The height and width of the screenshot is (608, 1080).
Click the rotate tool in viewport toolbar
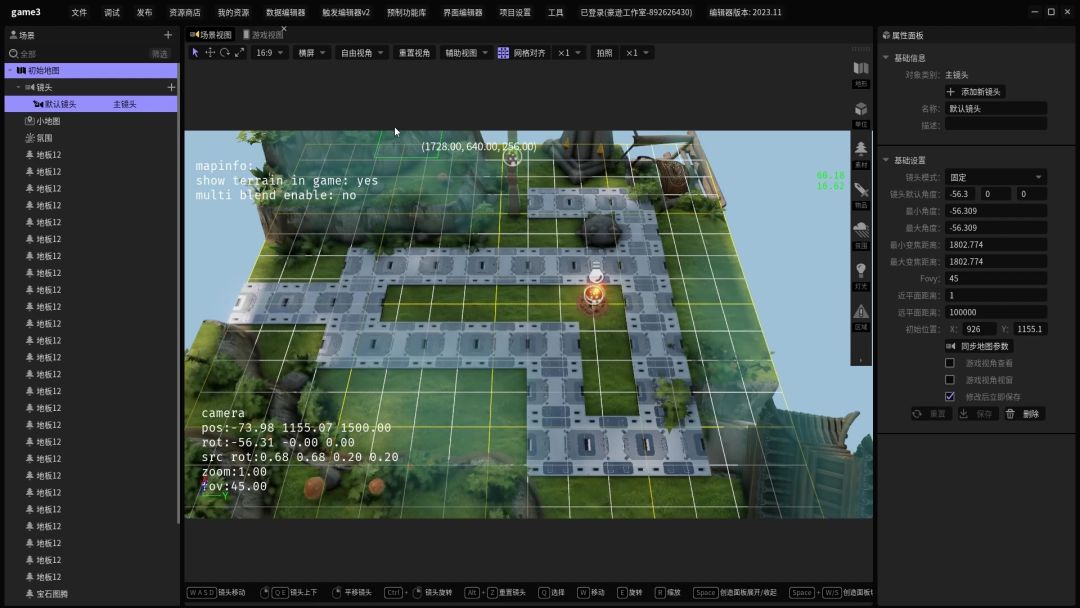pyautogui.click(x=225, y=53)
